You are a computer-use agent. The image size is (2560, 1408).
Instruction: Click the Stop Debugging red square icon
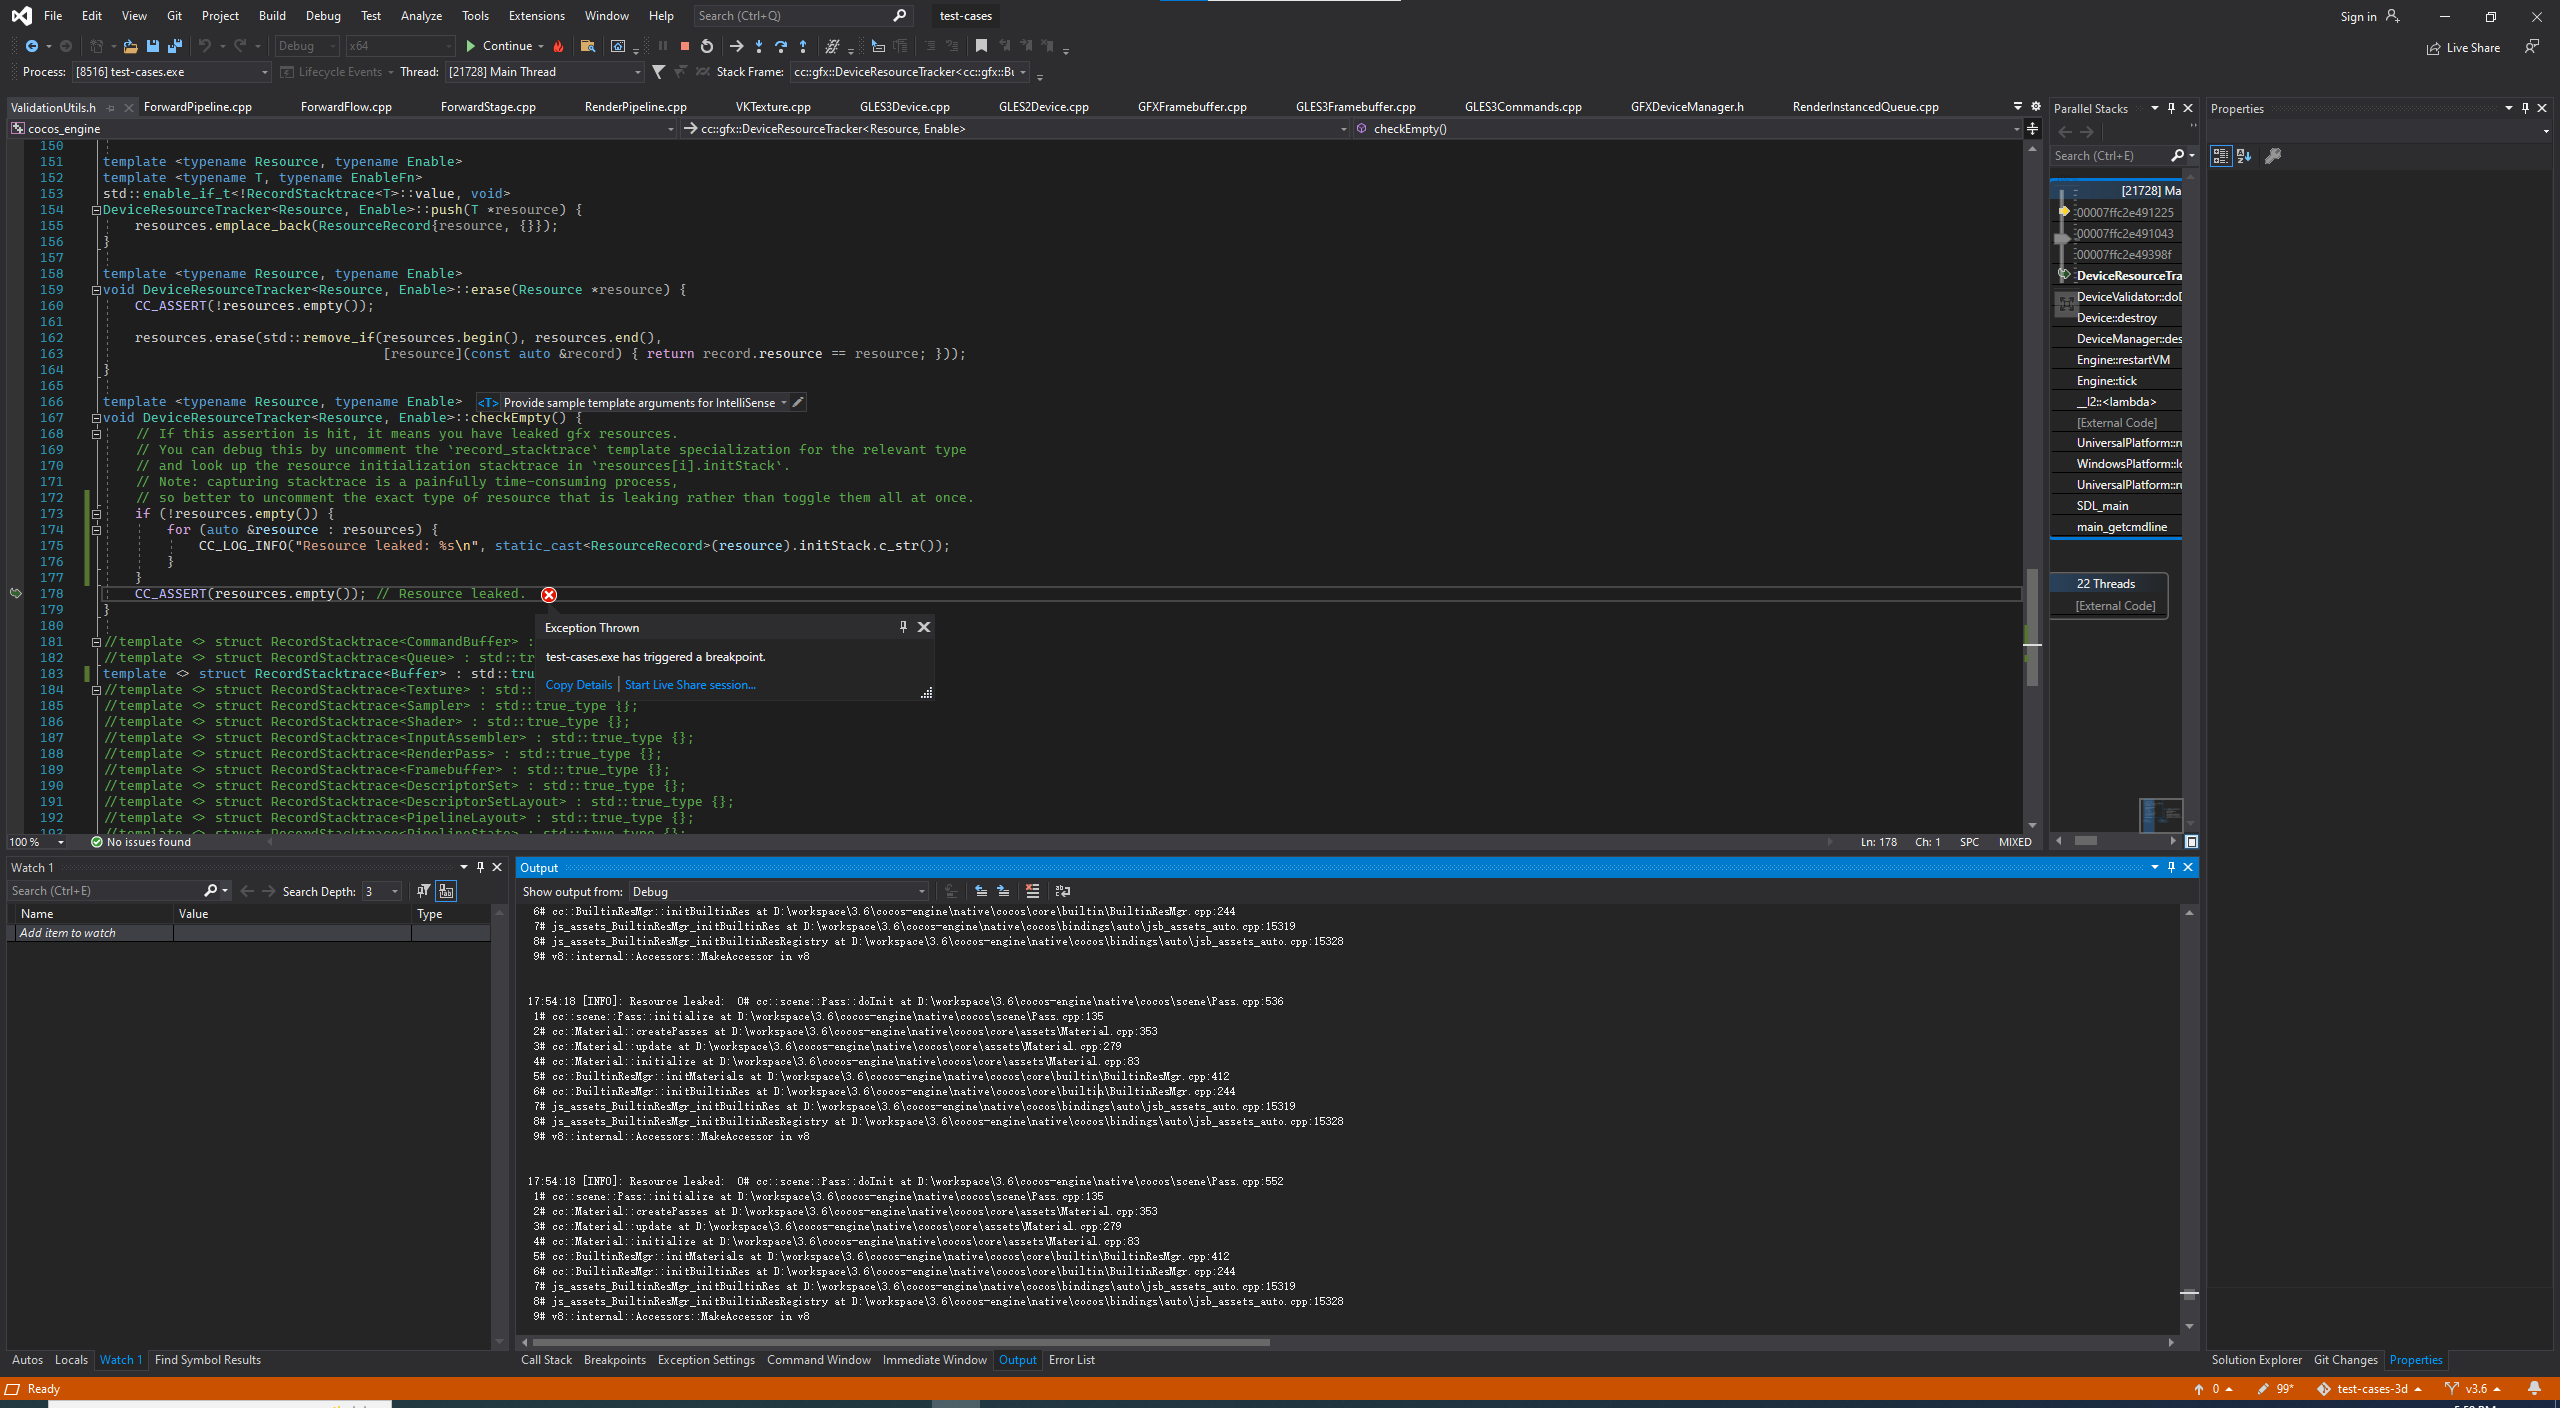685,46
